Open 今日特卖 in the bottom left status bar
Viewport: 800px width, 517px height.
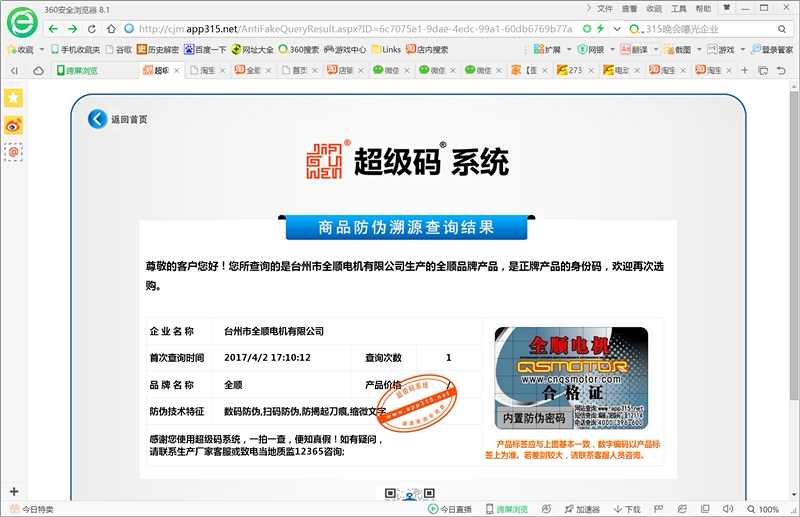(32, 509)
